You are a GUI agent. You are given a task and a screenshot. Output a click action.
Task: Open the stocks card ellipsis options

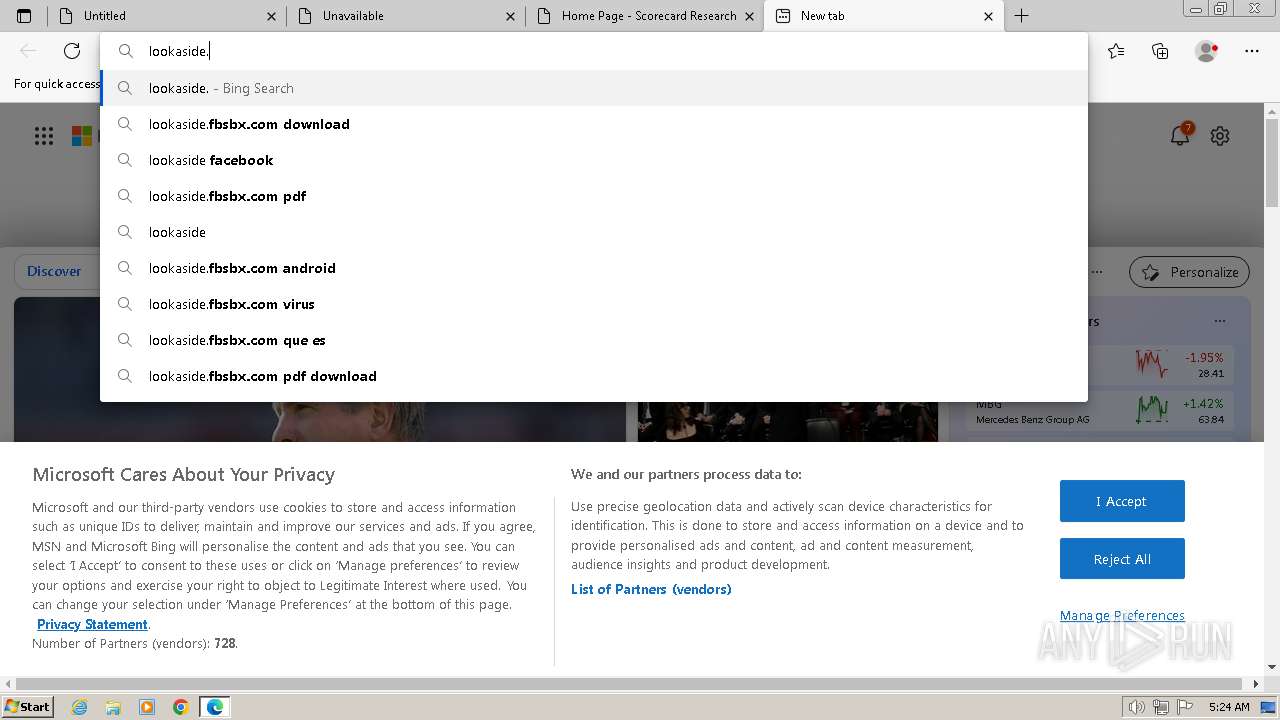pyautogui.click(x=1220, y=321)
